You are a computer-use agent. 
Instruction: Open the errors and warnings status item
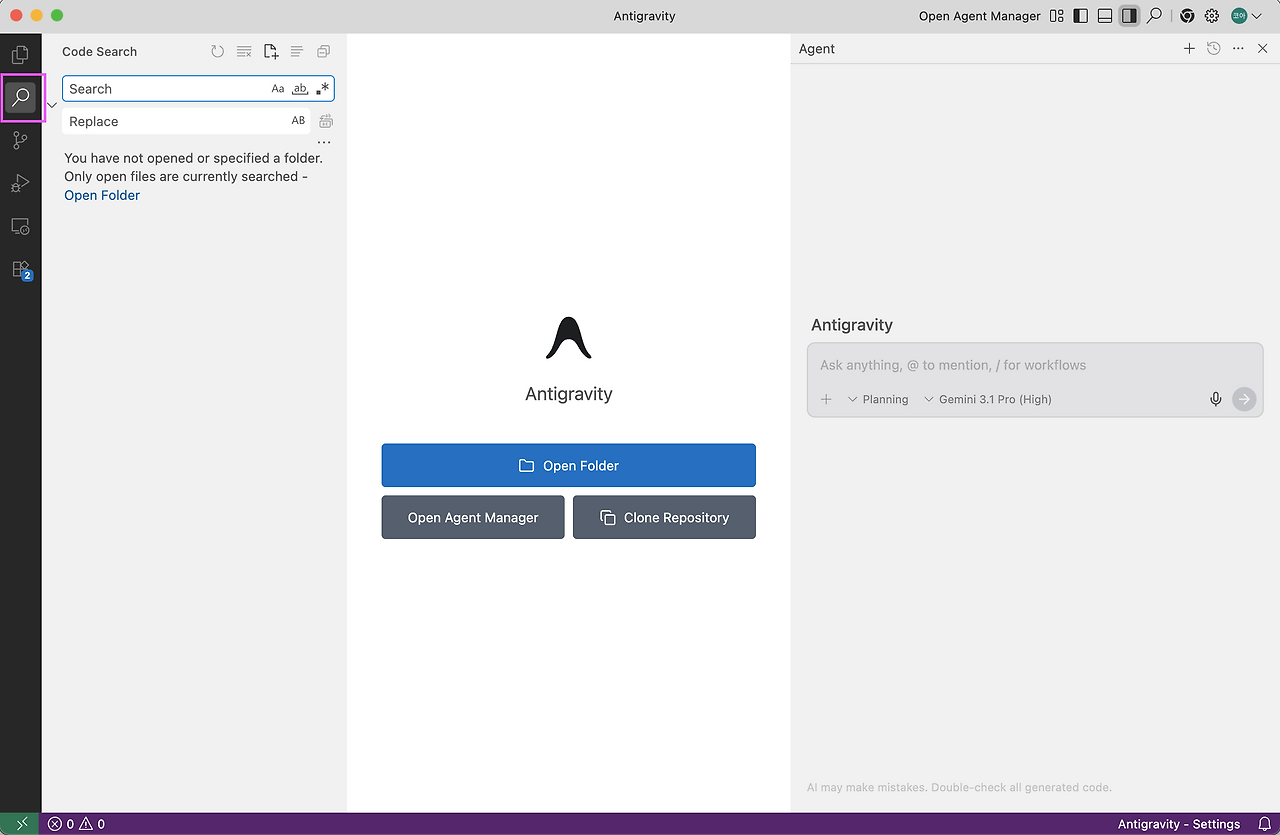tap(77, 824)
